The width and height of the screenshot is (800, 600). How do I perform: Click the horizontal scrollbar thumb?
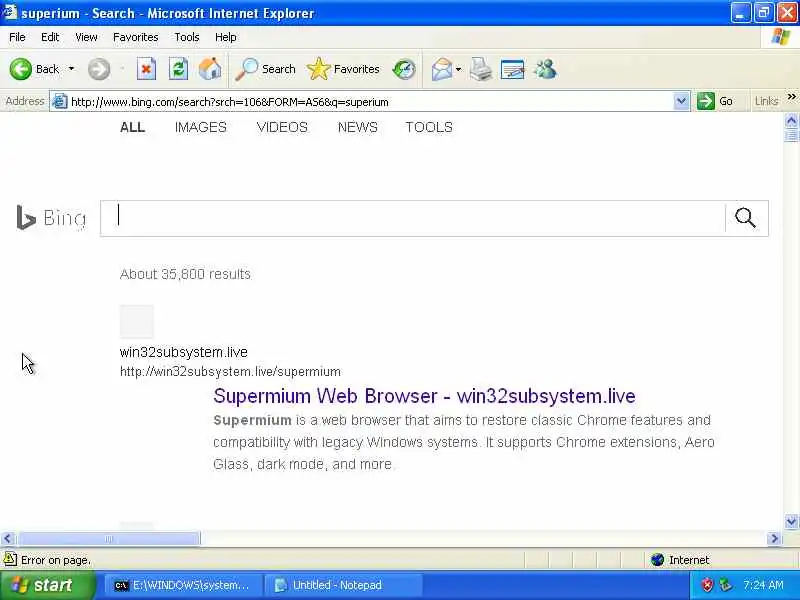click(x=108, y=538)
